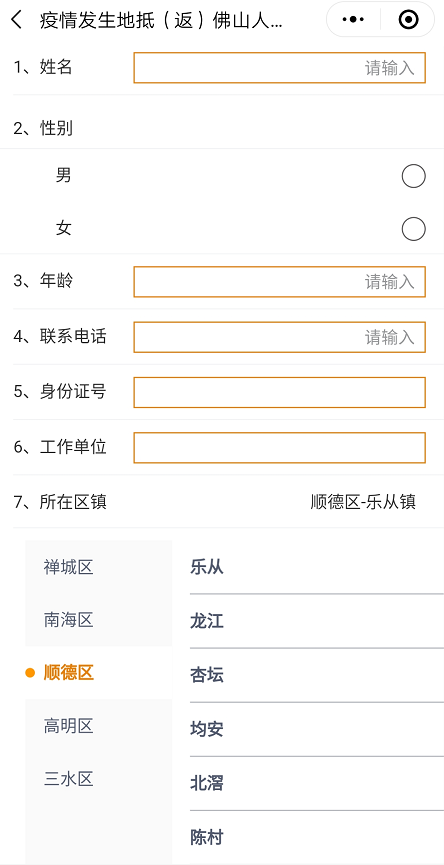The width and height of the screenshot is (444, 865).
Task: Select the highlighted 顺德区 district
Action: click(x=99, y=673)
